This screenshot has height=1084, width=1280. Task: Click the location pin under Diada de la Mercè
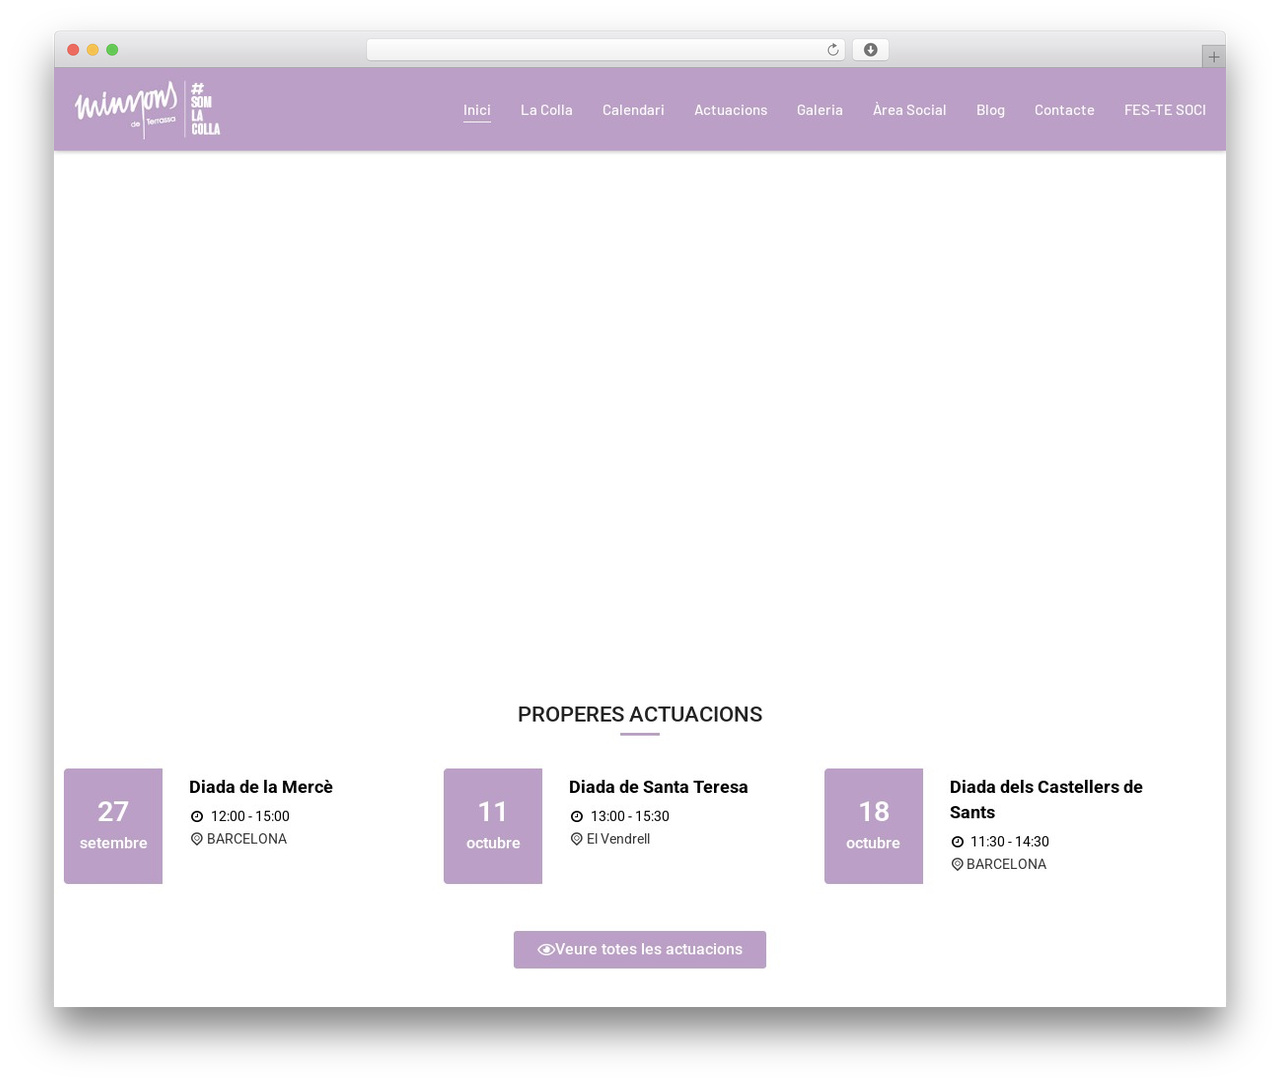click(197, 839)
